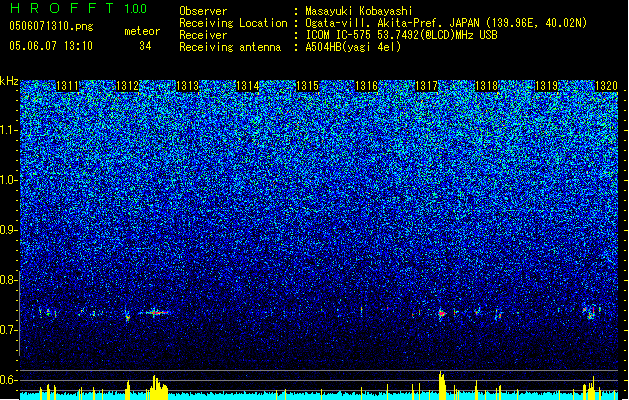Click the version number 1.0.0
The image size is (629, 400).
point(136,9)
